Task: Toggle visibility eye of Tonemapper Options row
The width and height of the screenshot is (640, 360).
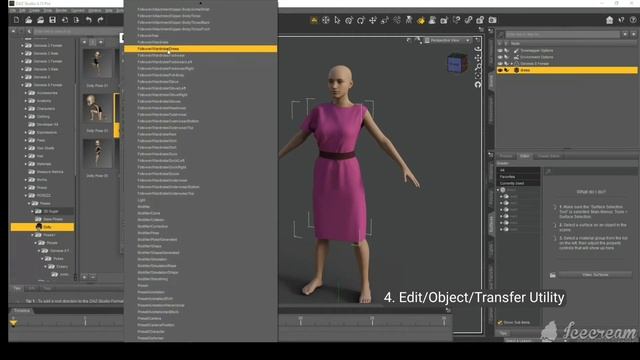Action: point(500,51)
